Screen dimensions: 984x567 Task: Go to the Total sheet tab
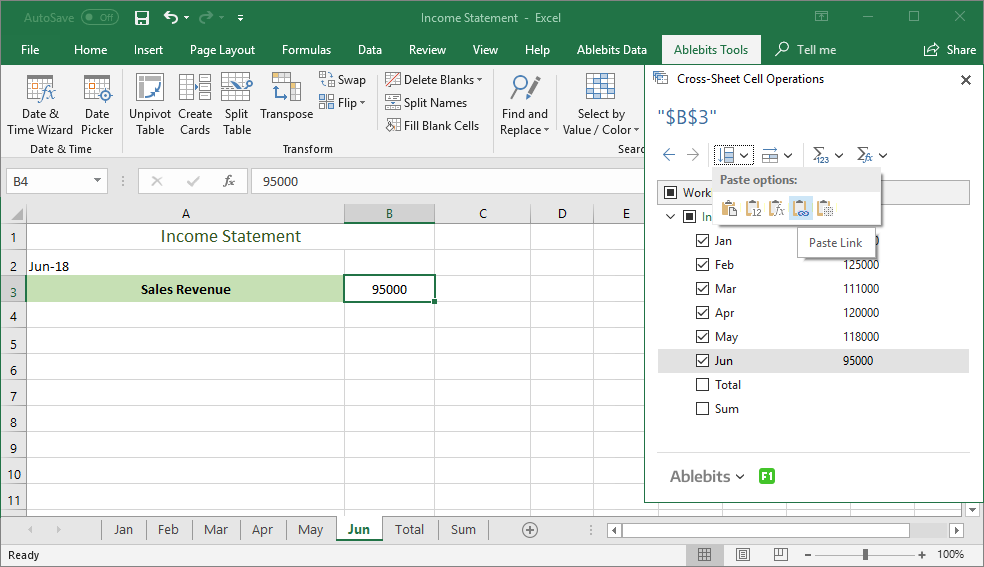pos(409,529)
